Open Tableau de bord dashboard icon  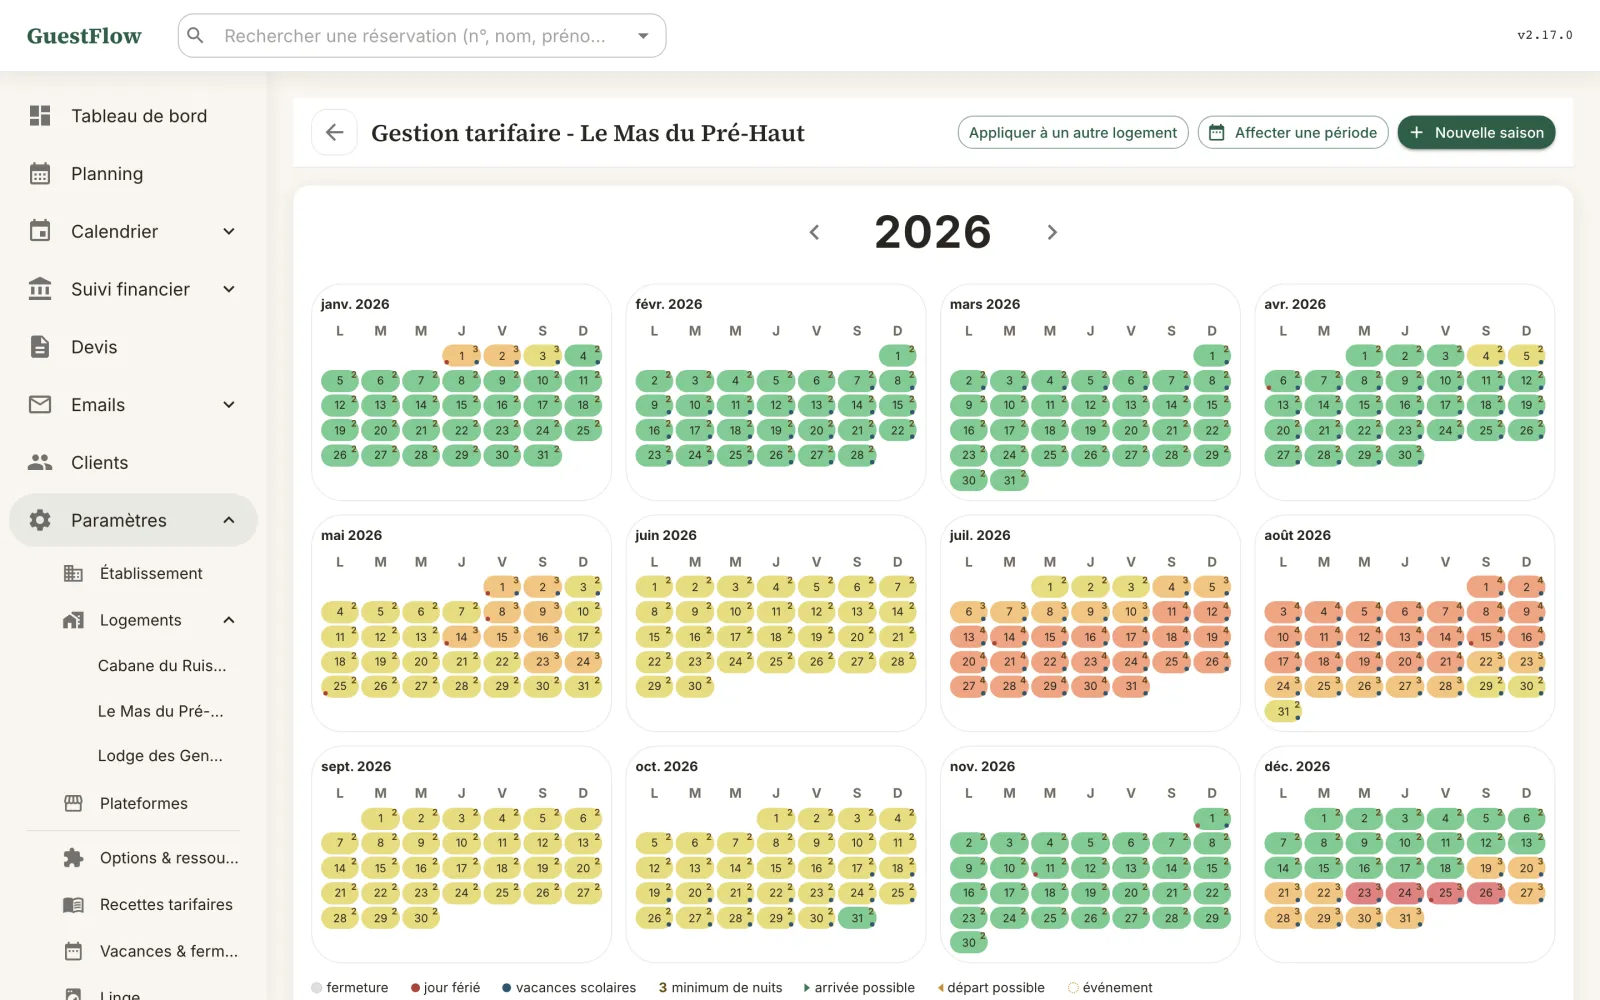point(40,116)
